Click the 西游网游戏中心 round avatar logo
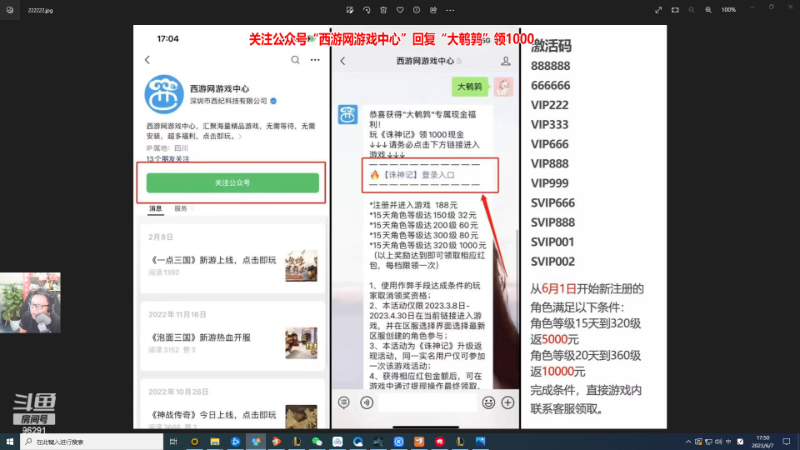This screenshot has width=800, height=450. tap(164, 94)
